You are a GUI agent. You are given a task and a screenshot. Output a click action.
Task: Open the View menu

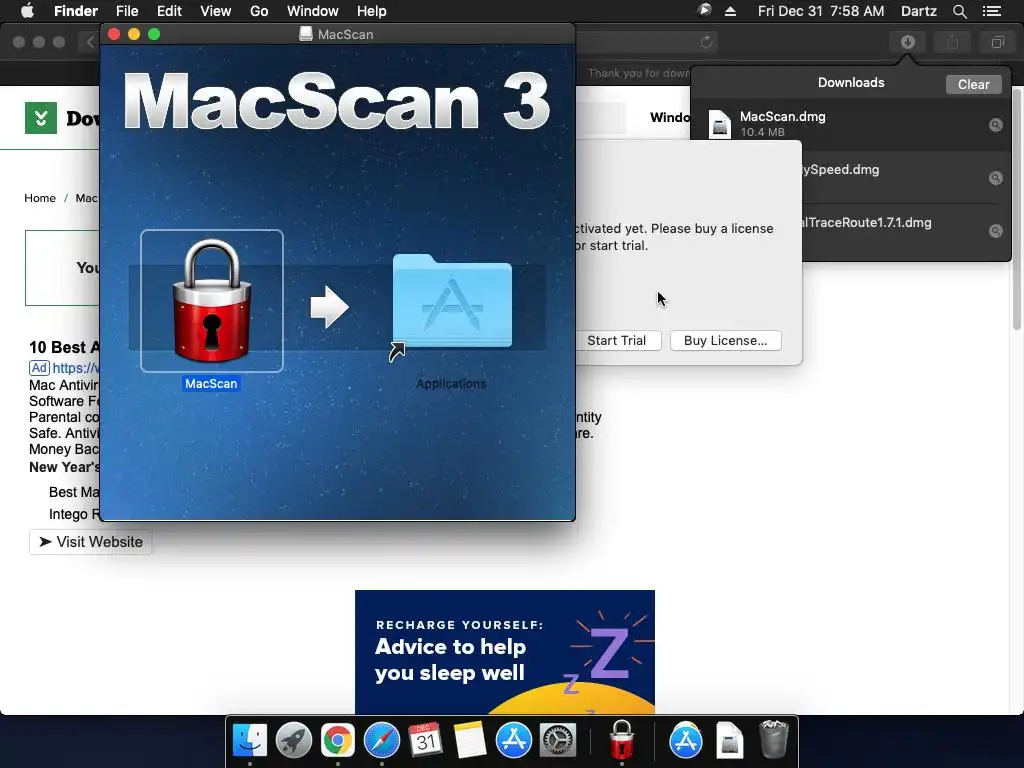[x=216, y=11]
